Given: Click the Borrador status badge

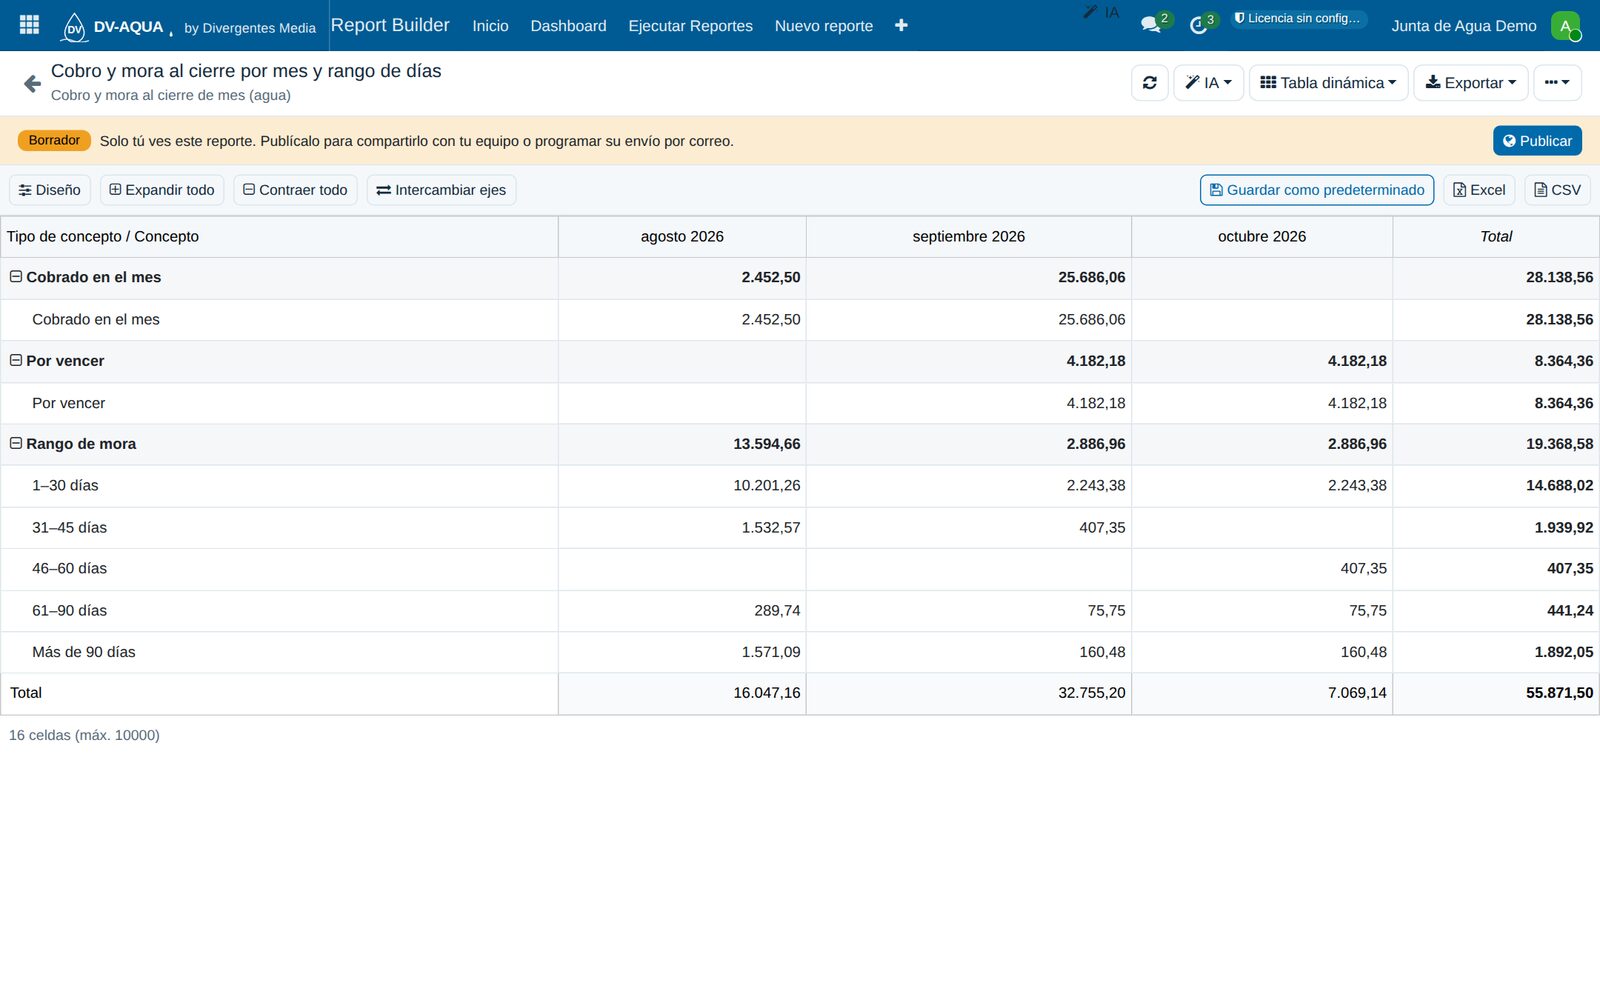Looking at the screenshot, I should (54, 141).
